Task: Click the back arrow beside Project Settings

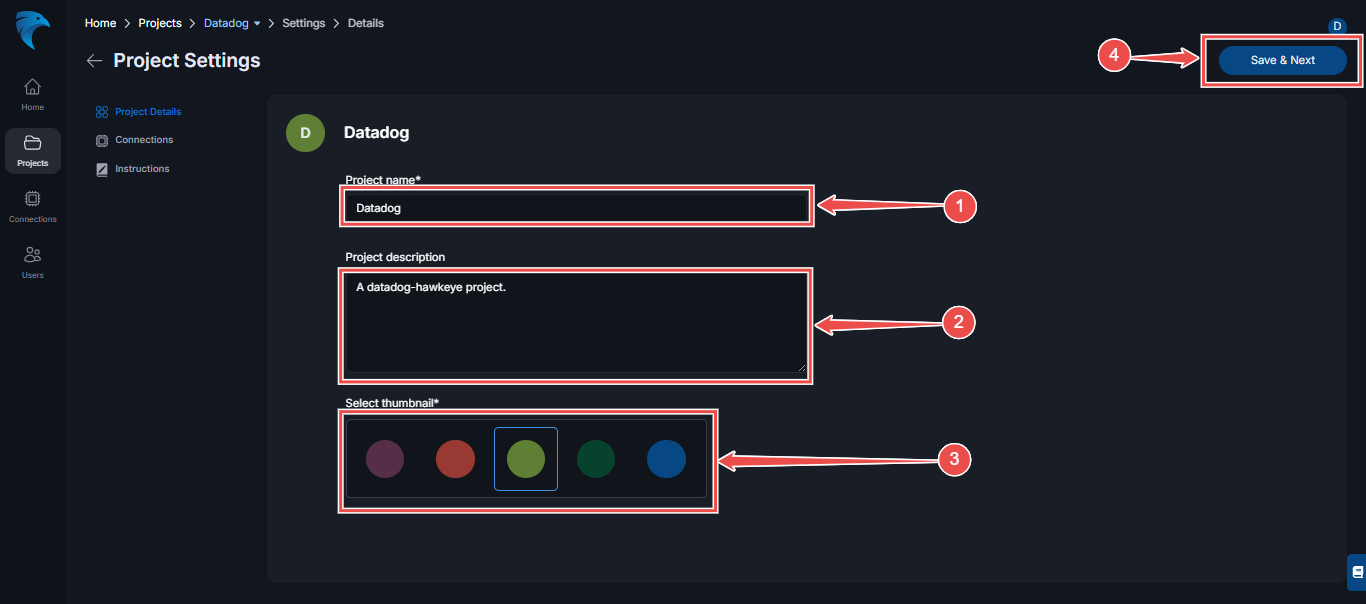Action: point(94,61)
